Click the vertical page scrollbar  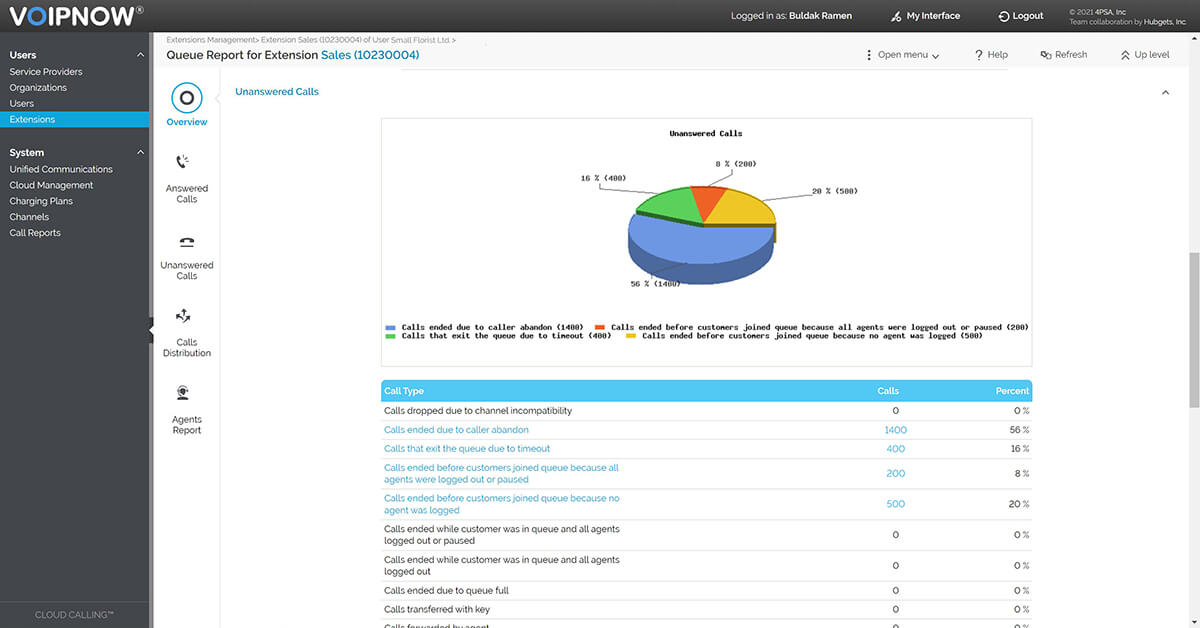click(1194, 330)
